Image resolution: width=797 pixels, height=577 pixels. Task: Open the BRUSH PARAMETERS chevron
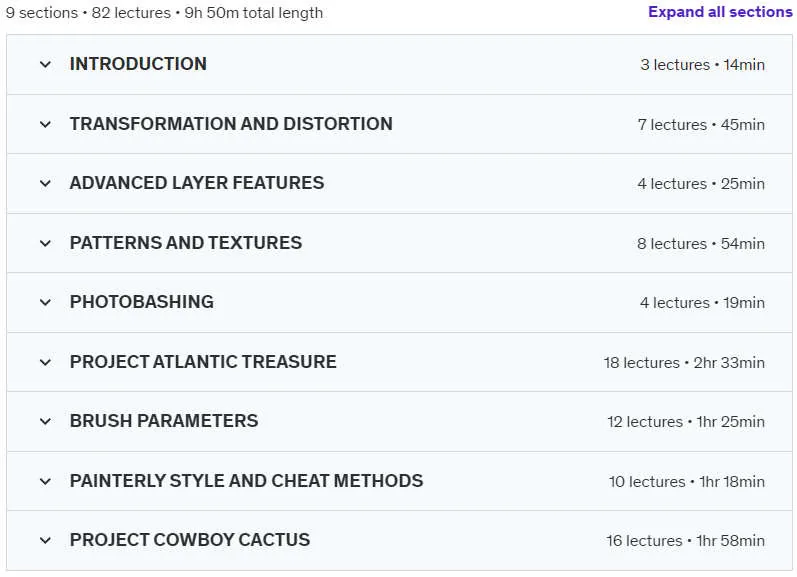45,421
